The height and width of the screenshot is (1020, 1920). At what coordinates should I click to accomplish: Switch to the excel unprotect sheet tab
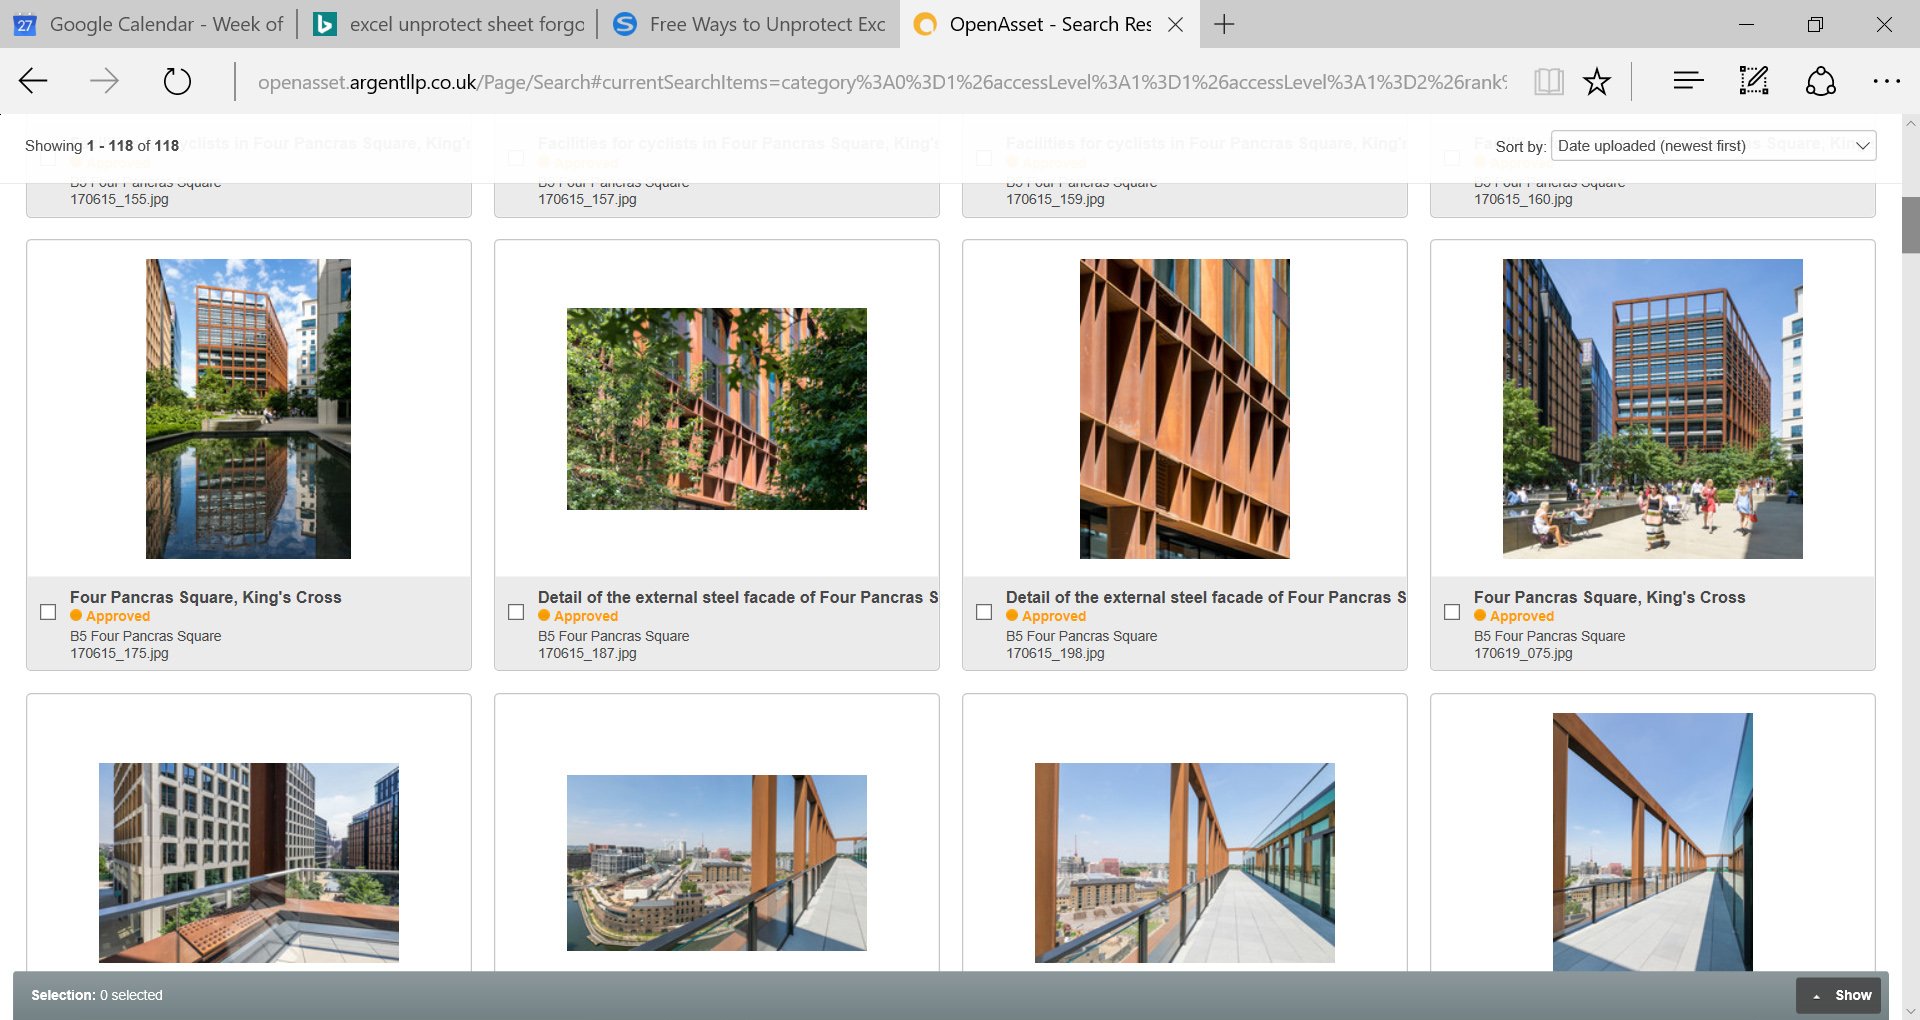point(448,24)
